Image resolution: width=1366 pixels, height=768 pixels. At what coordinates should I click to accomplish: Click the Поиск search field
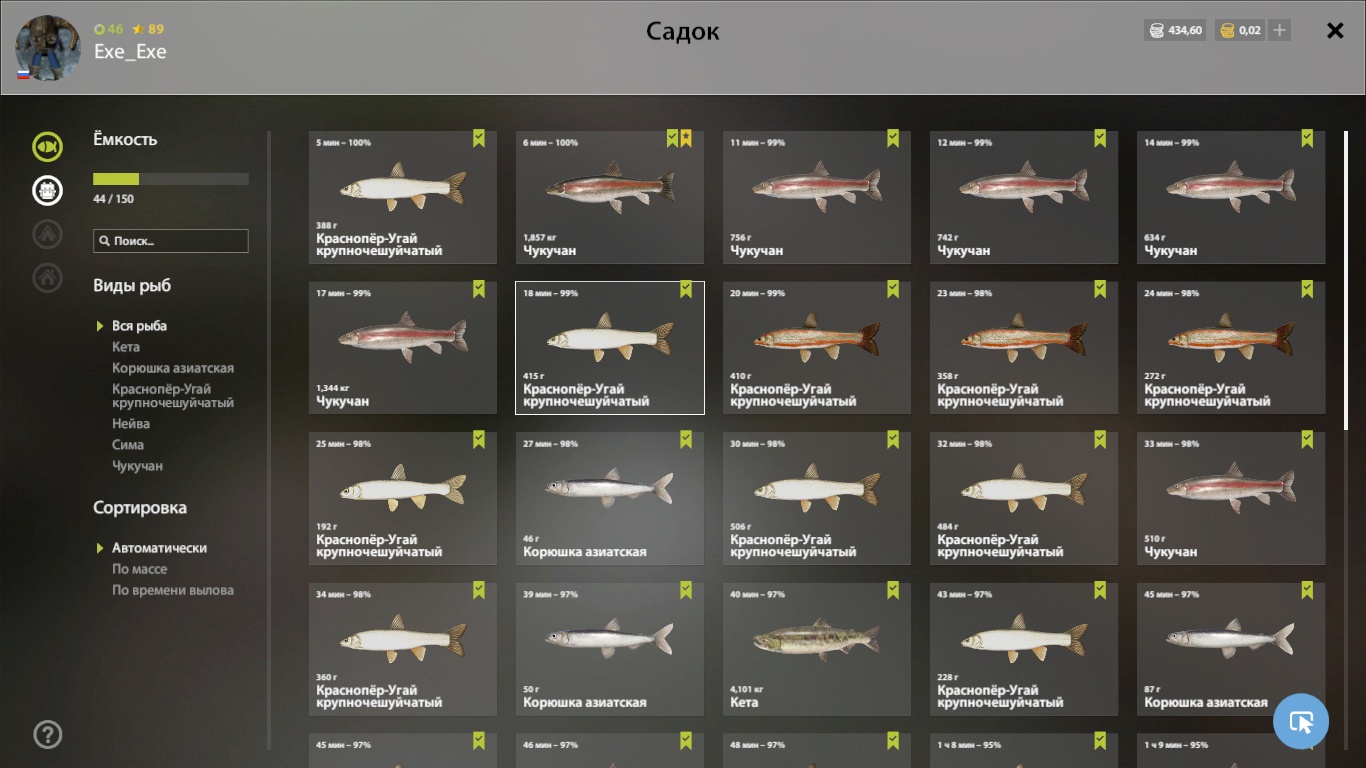(x=171, y=241)
